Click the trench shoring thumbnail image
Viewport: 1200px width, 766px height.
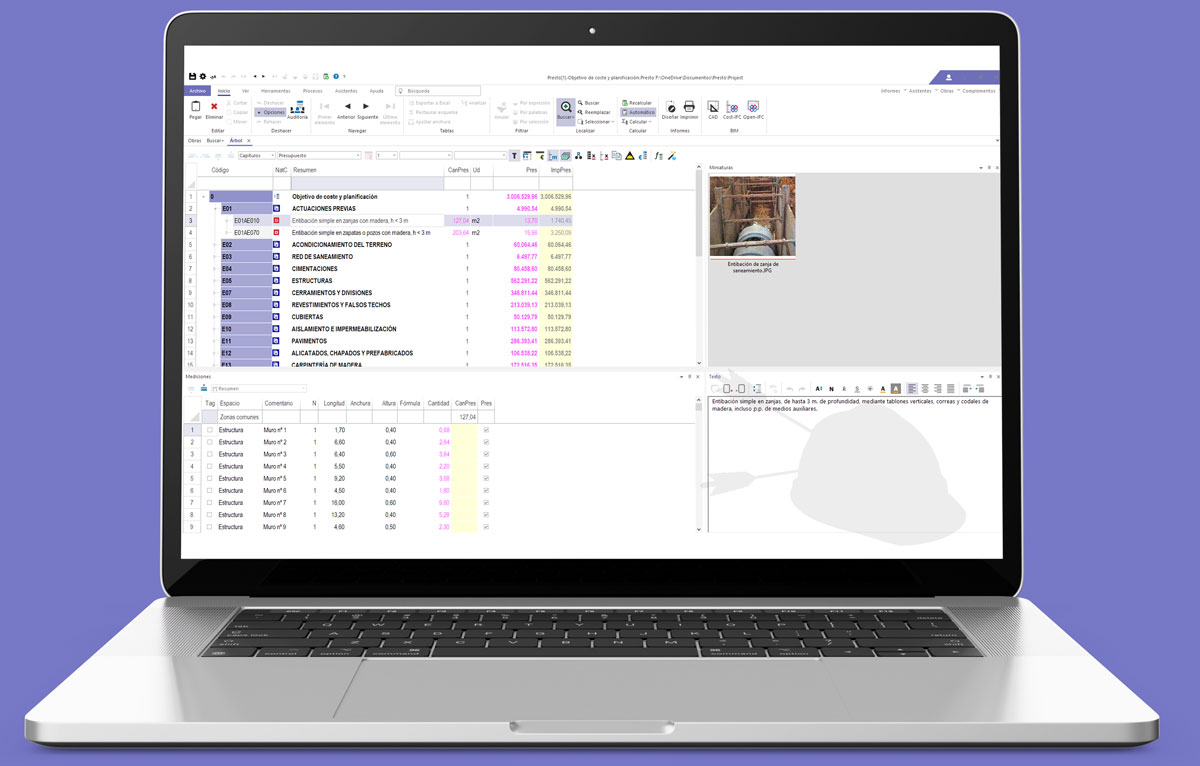click(752, 217)
